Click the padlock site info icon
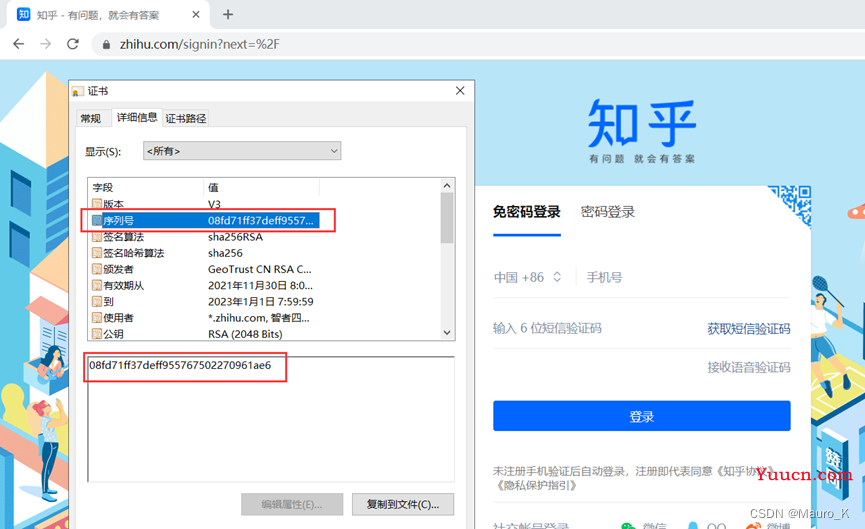 point(106,45)
